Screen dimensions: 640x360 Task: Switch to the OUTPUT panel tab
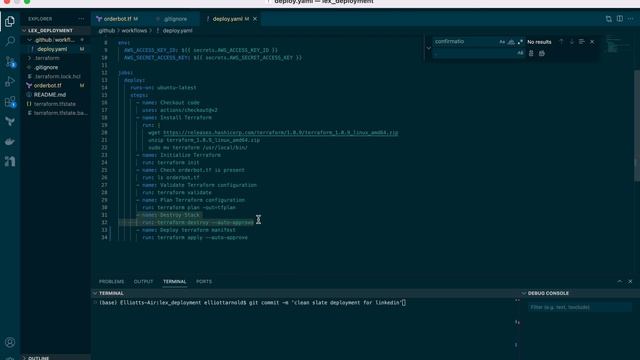tap(143, 282)
